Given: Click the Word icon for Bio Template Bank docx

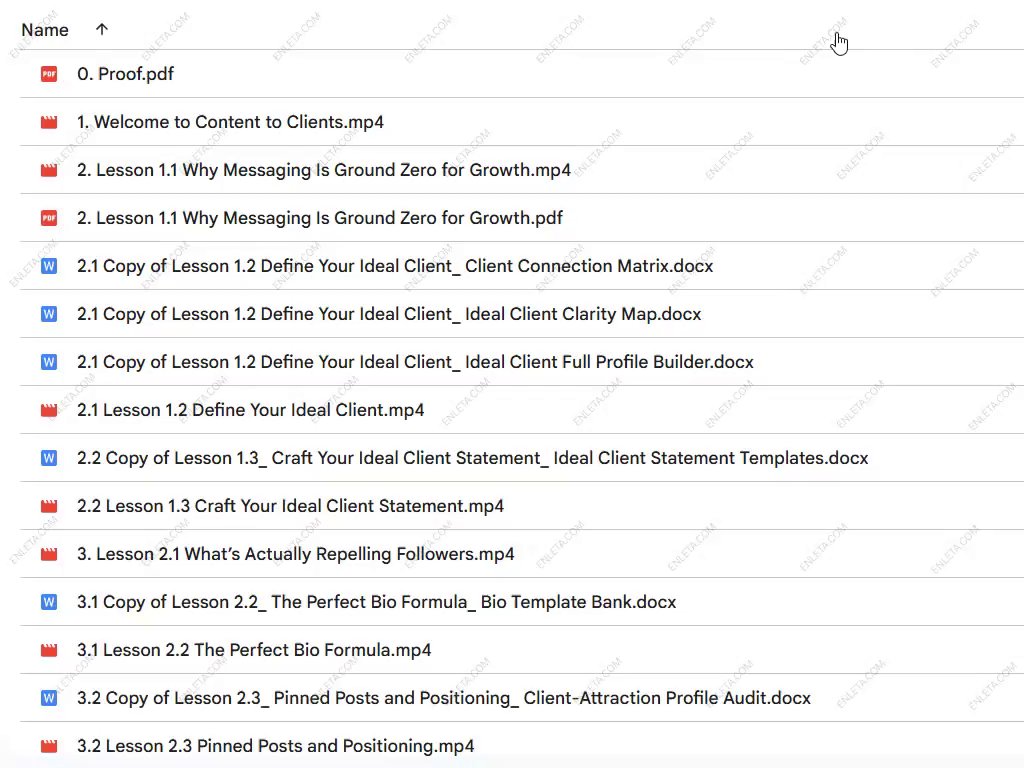Looking at the screenshot, I should (49, 602).
